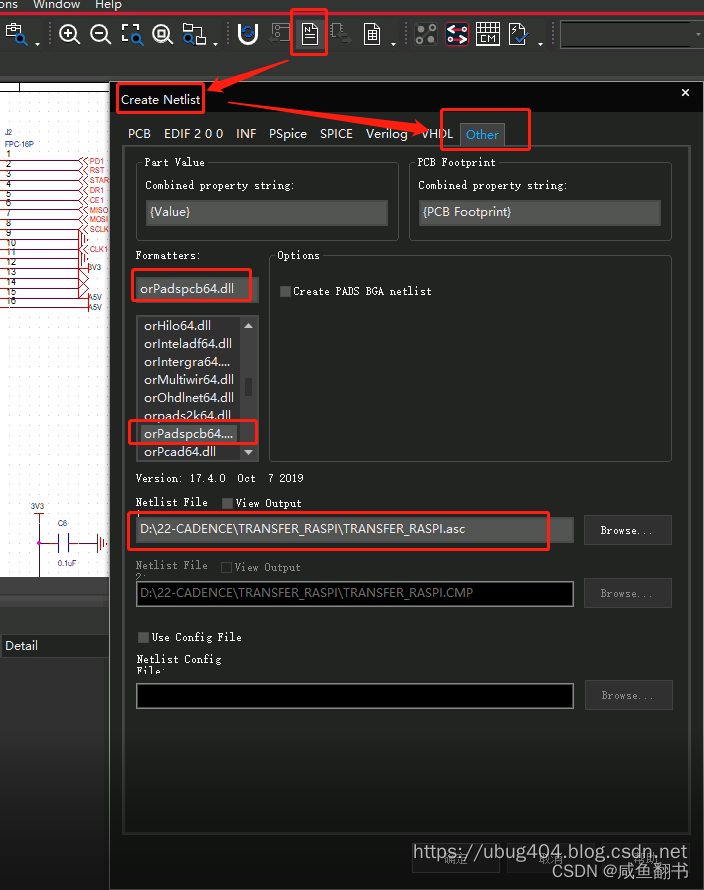
Task: Click the toolbox search icon at toolbar start
Action: click(x=16, y=34)
